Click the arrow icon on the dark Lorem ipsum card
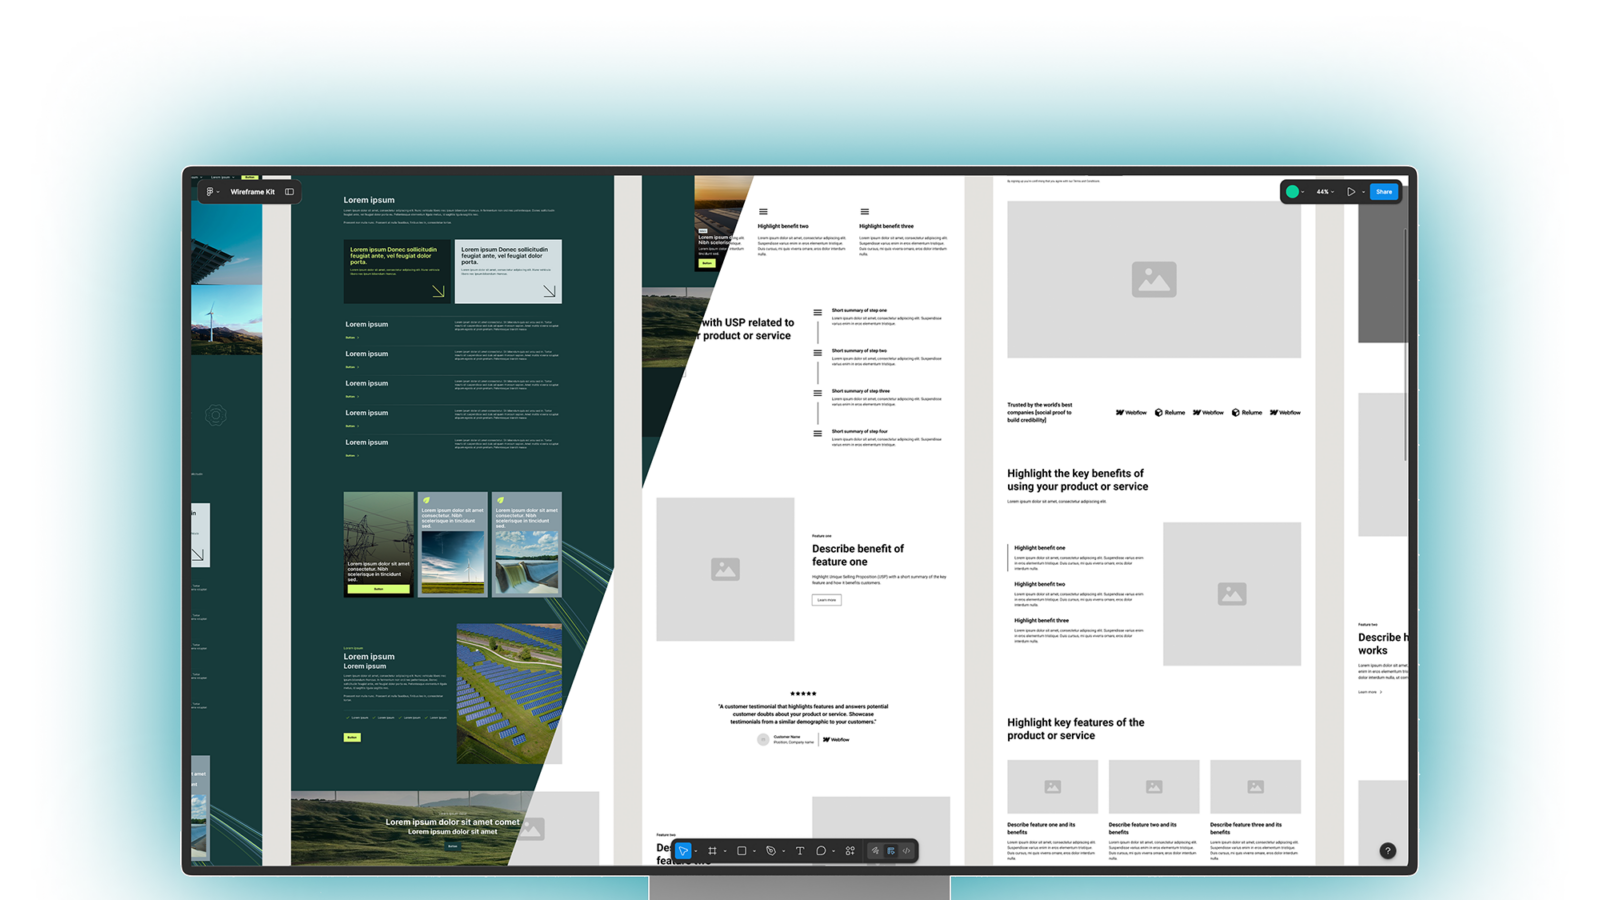This screenshot has width=1600, height=900. click(438, 291)
